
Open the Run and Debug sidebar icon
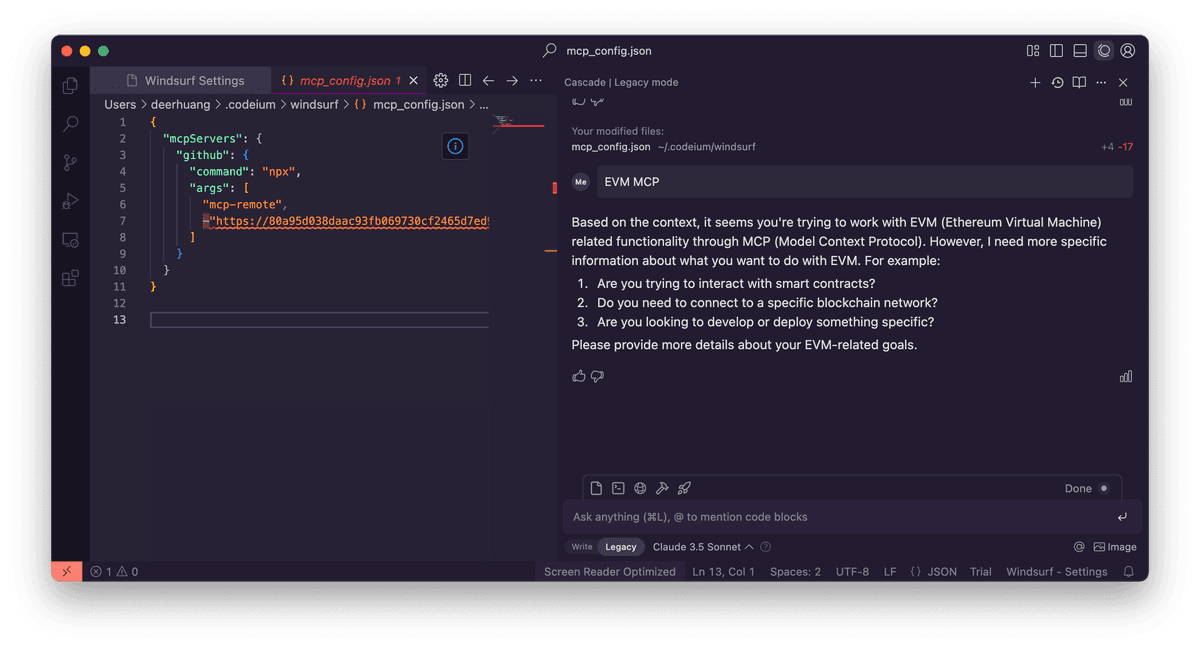[x=70, y=200]
